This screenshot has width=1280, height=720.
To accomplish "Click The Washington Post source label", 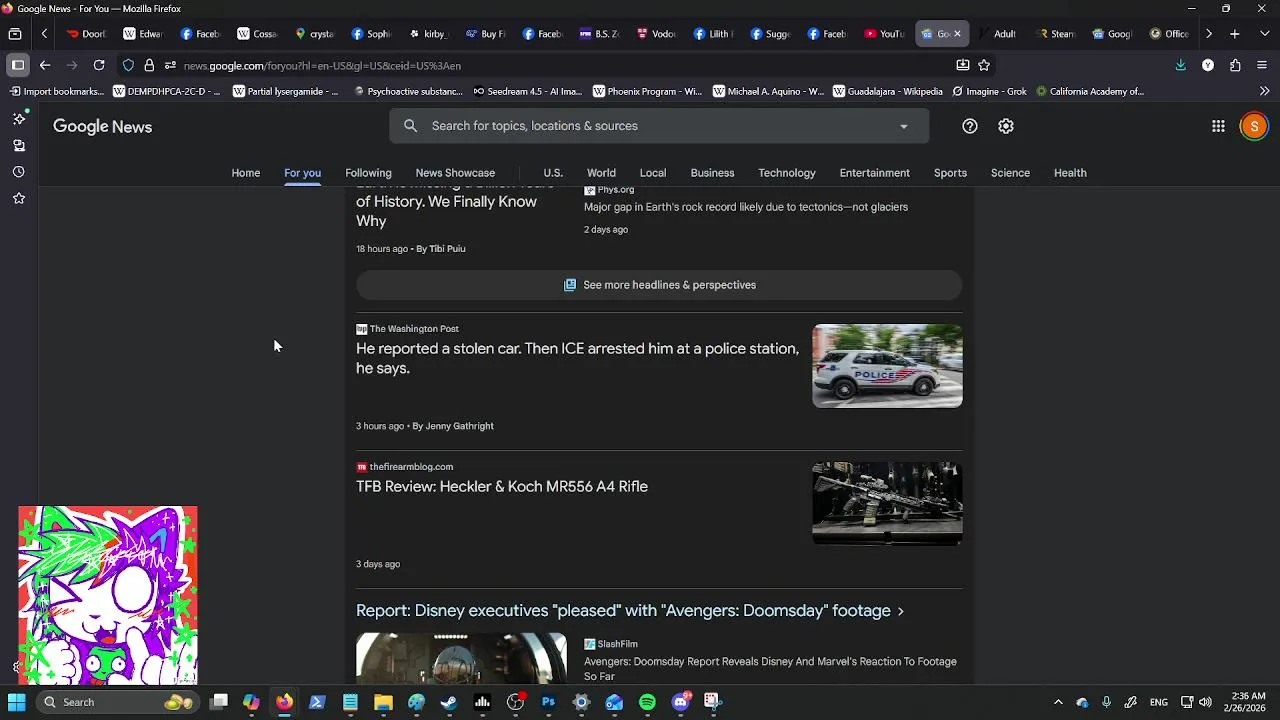I will pyautogui.click(x=414, y=329).
